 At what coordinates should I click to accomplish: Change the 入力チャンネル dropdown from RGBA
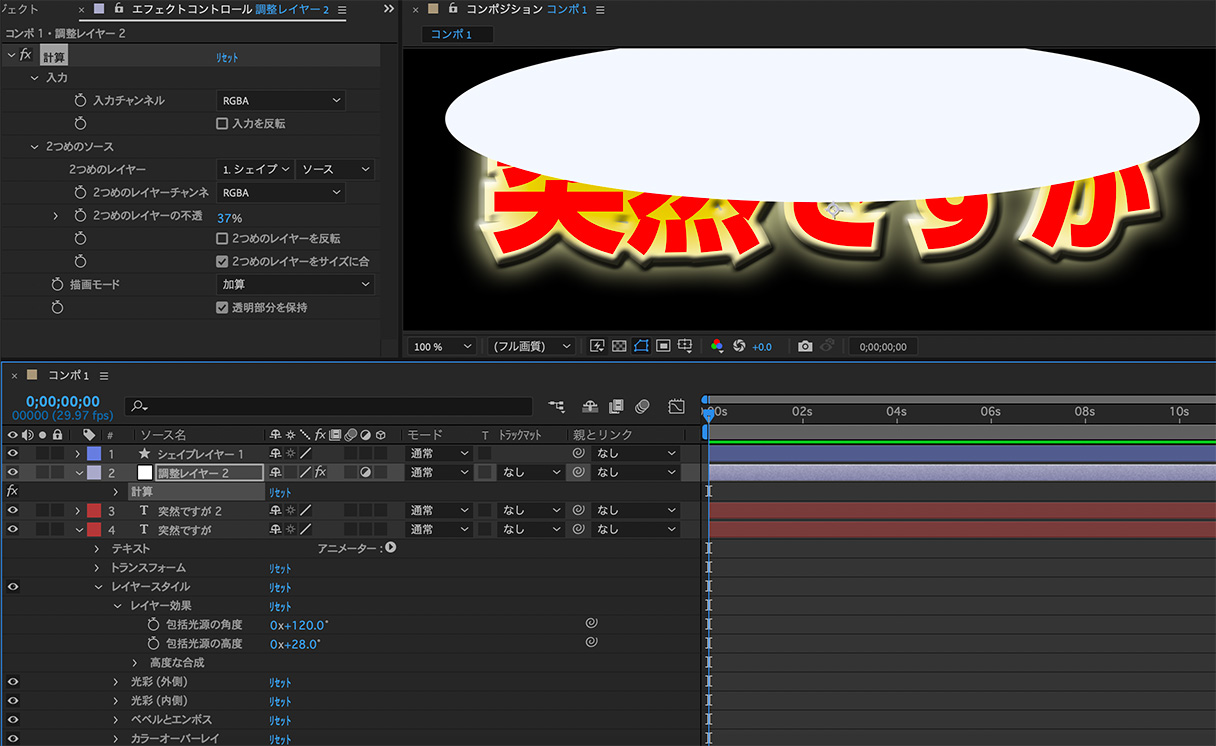280,100
